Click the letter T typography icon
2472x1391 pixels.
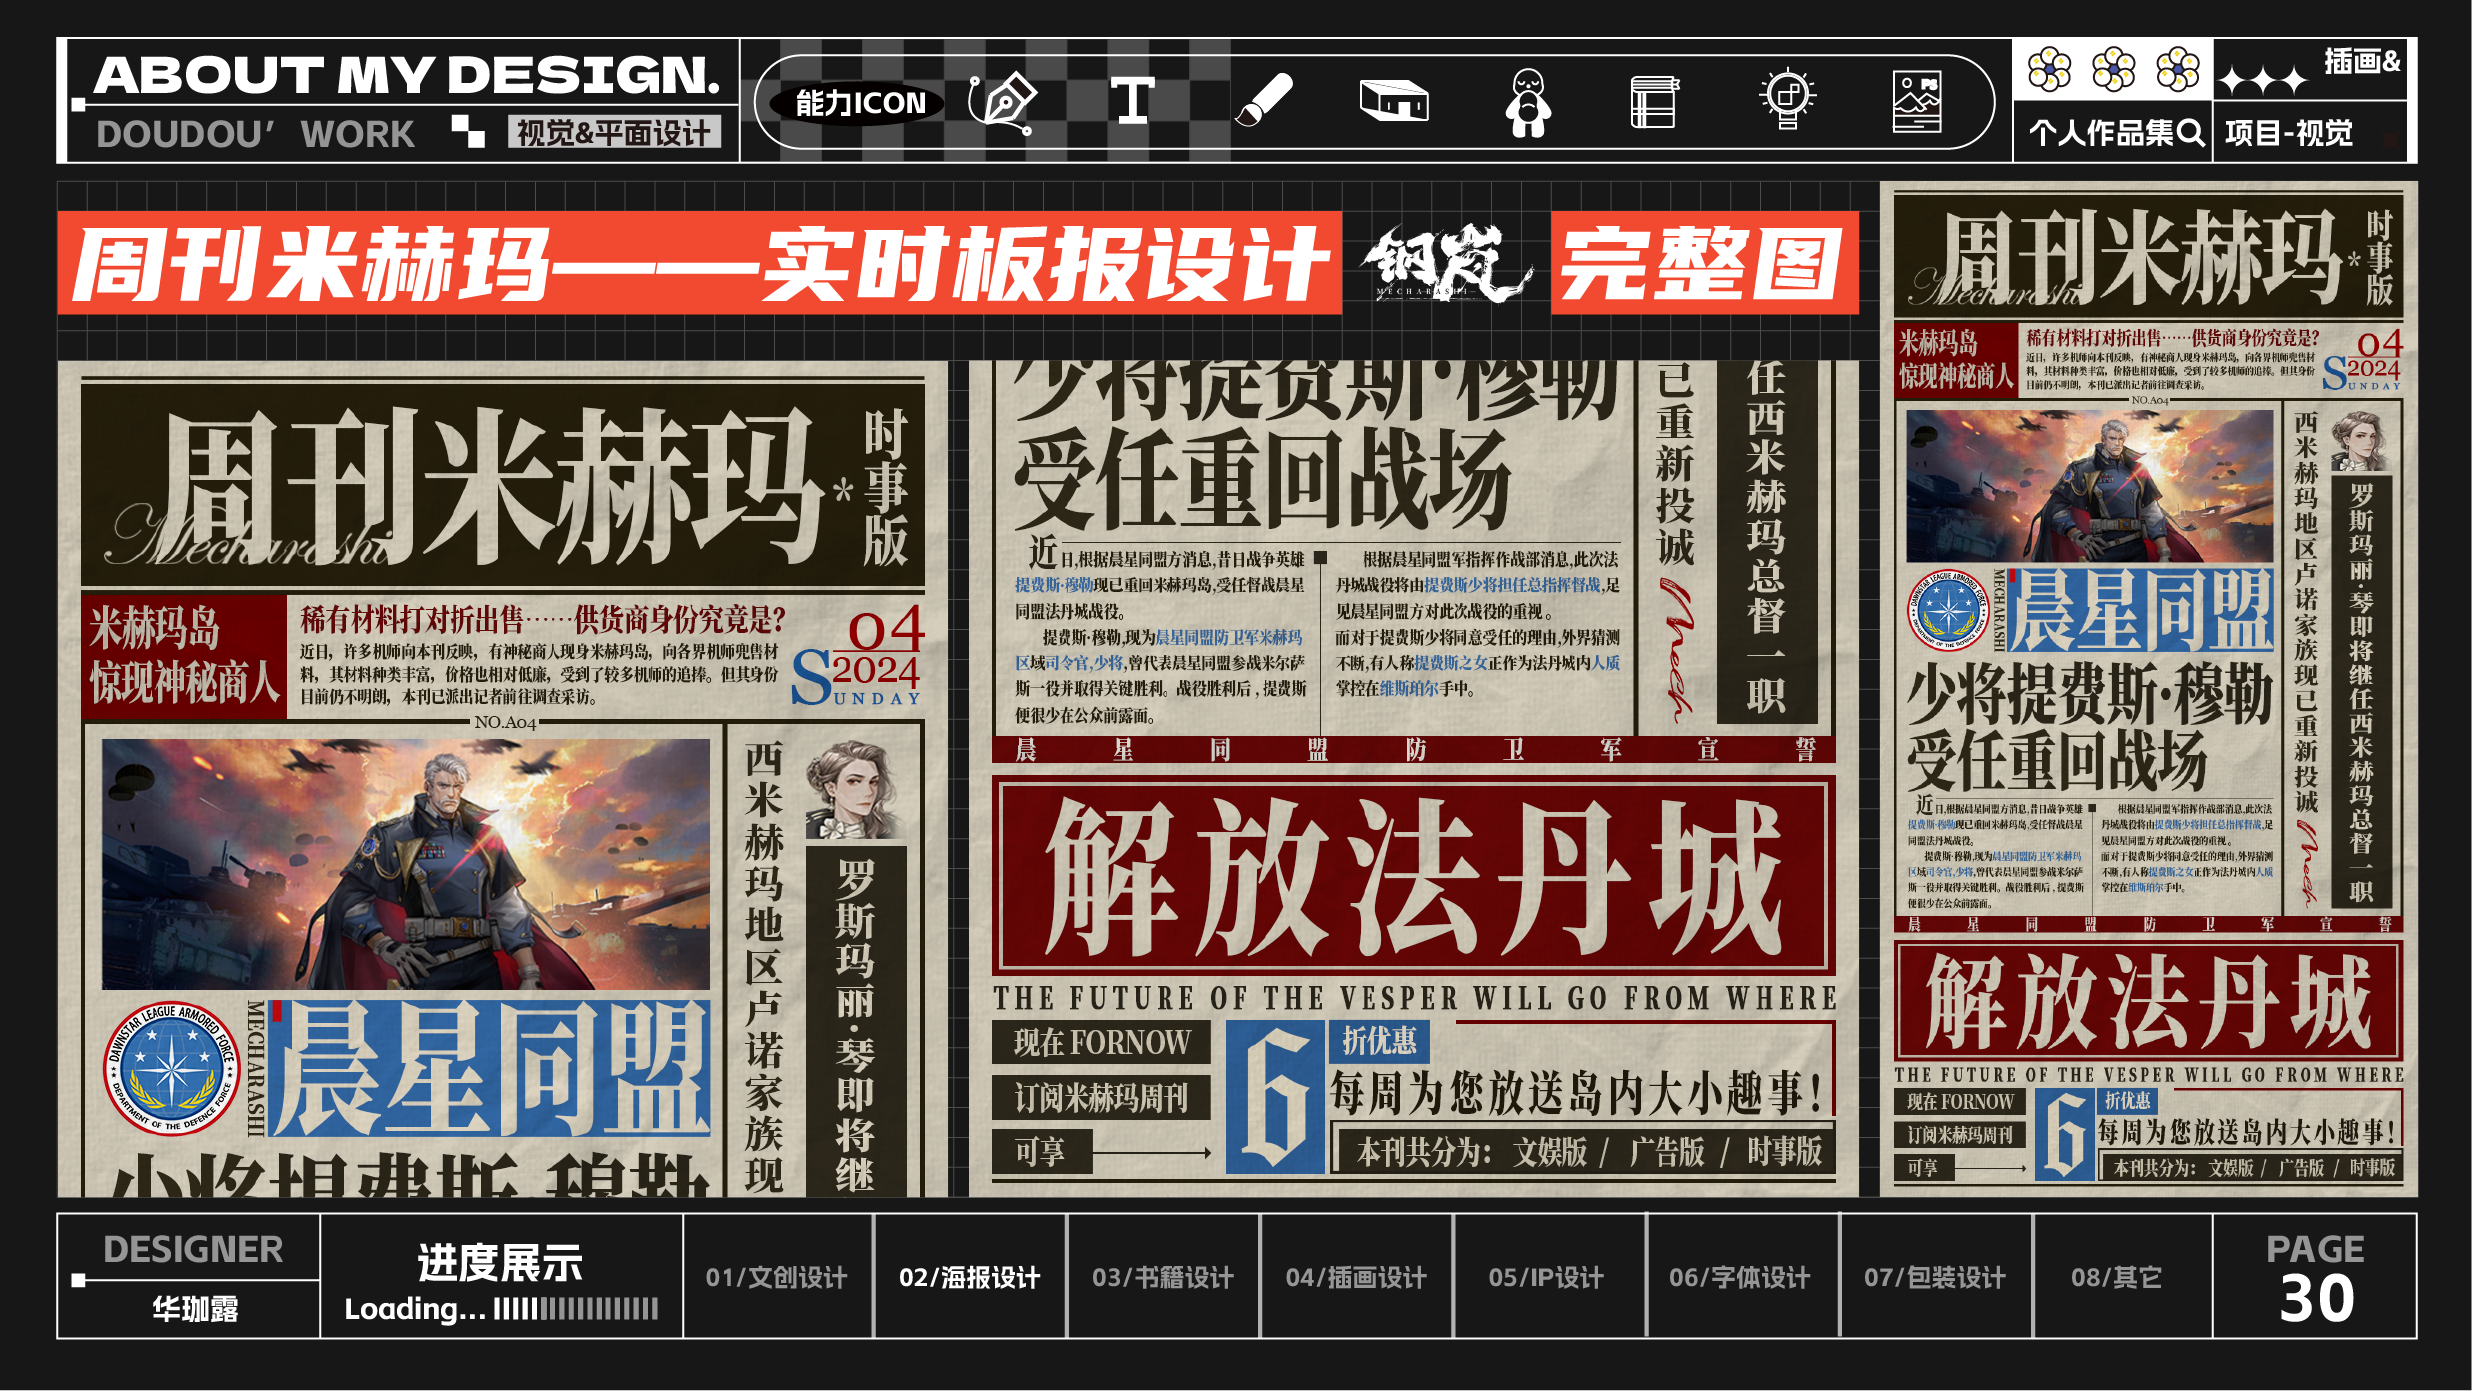click(1132, 101)
